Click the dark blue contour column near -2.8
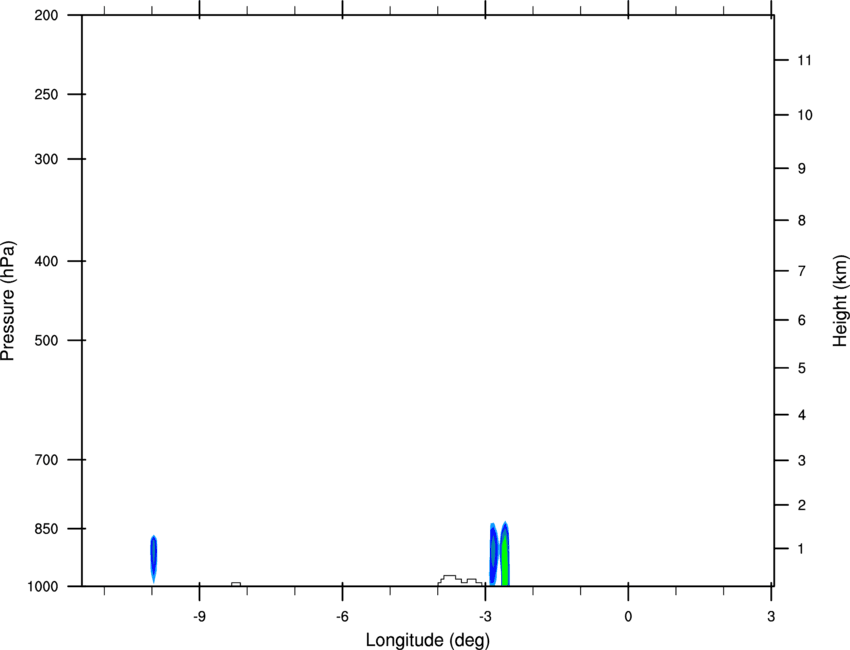Screen dimensions: 850x650 pyautogui.click(x=493, y=554)
